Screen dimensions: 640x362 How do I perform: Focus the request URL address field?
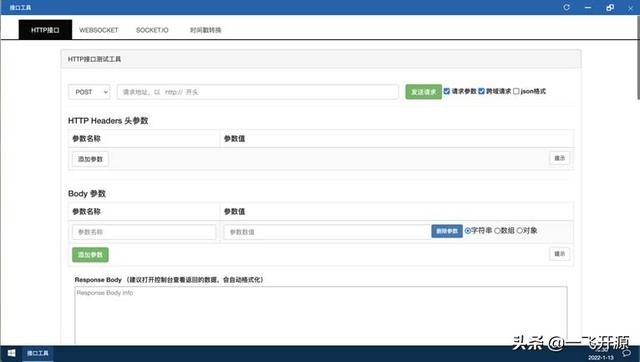[258, 92]
